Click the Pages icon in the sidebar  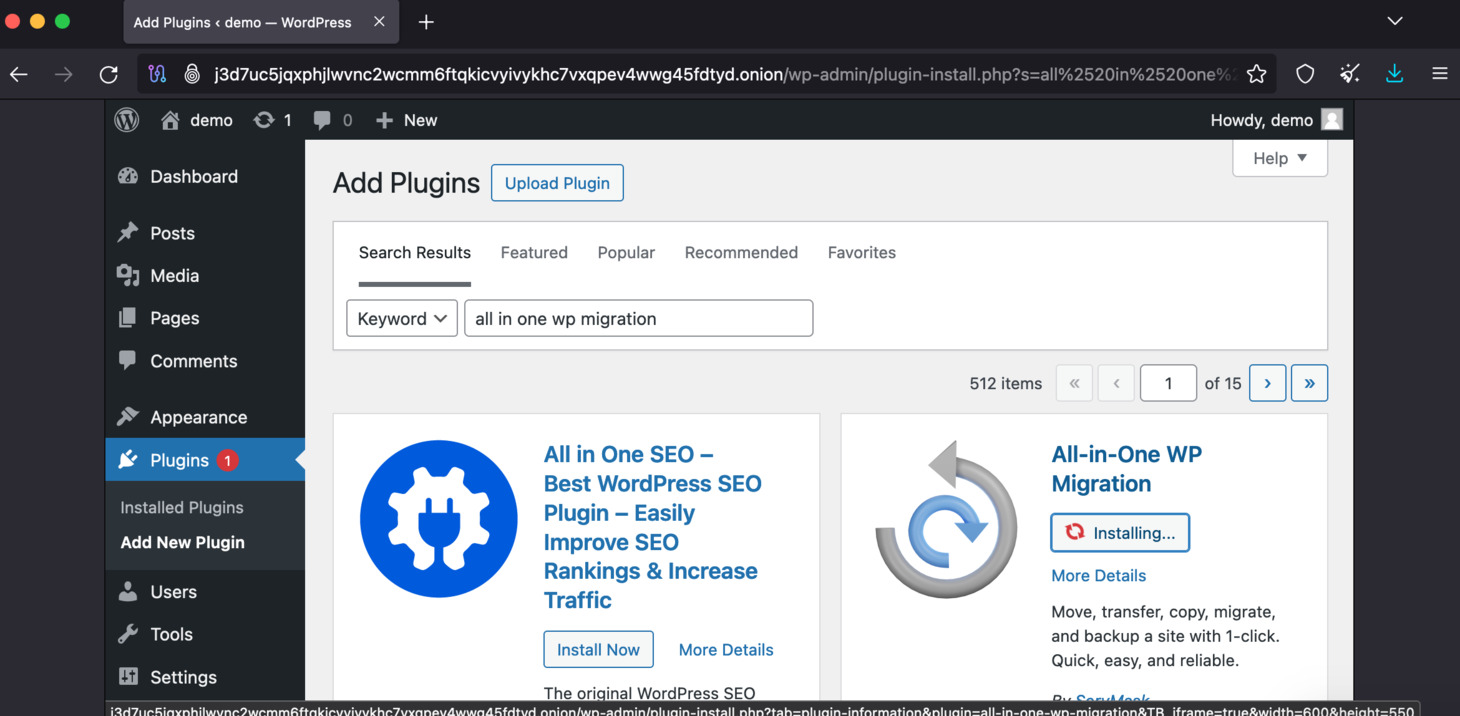[128, 318]
